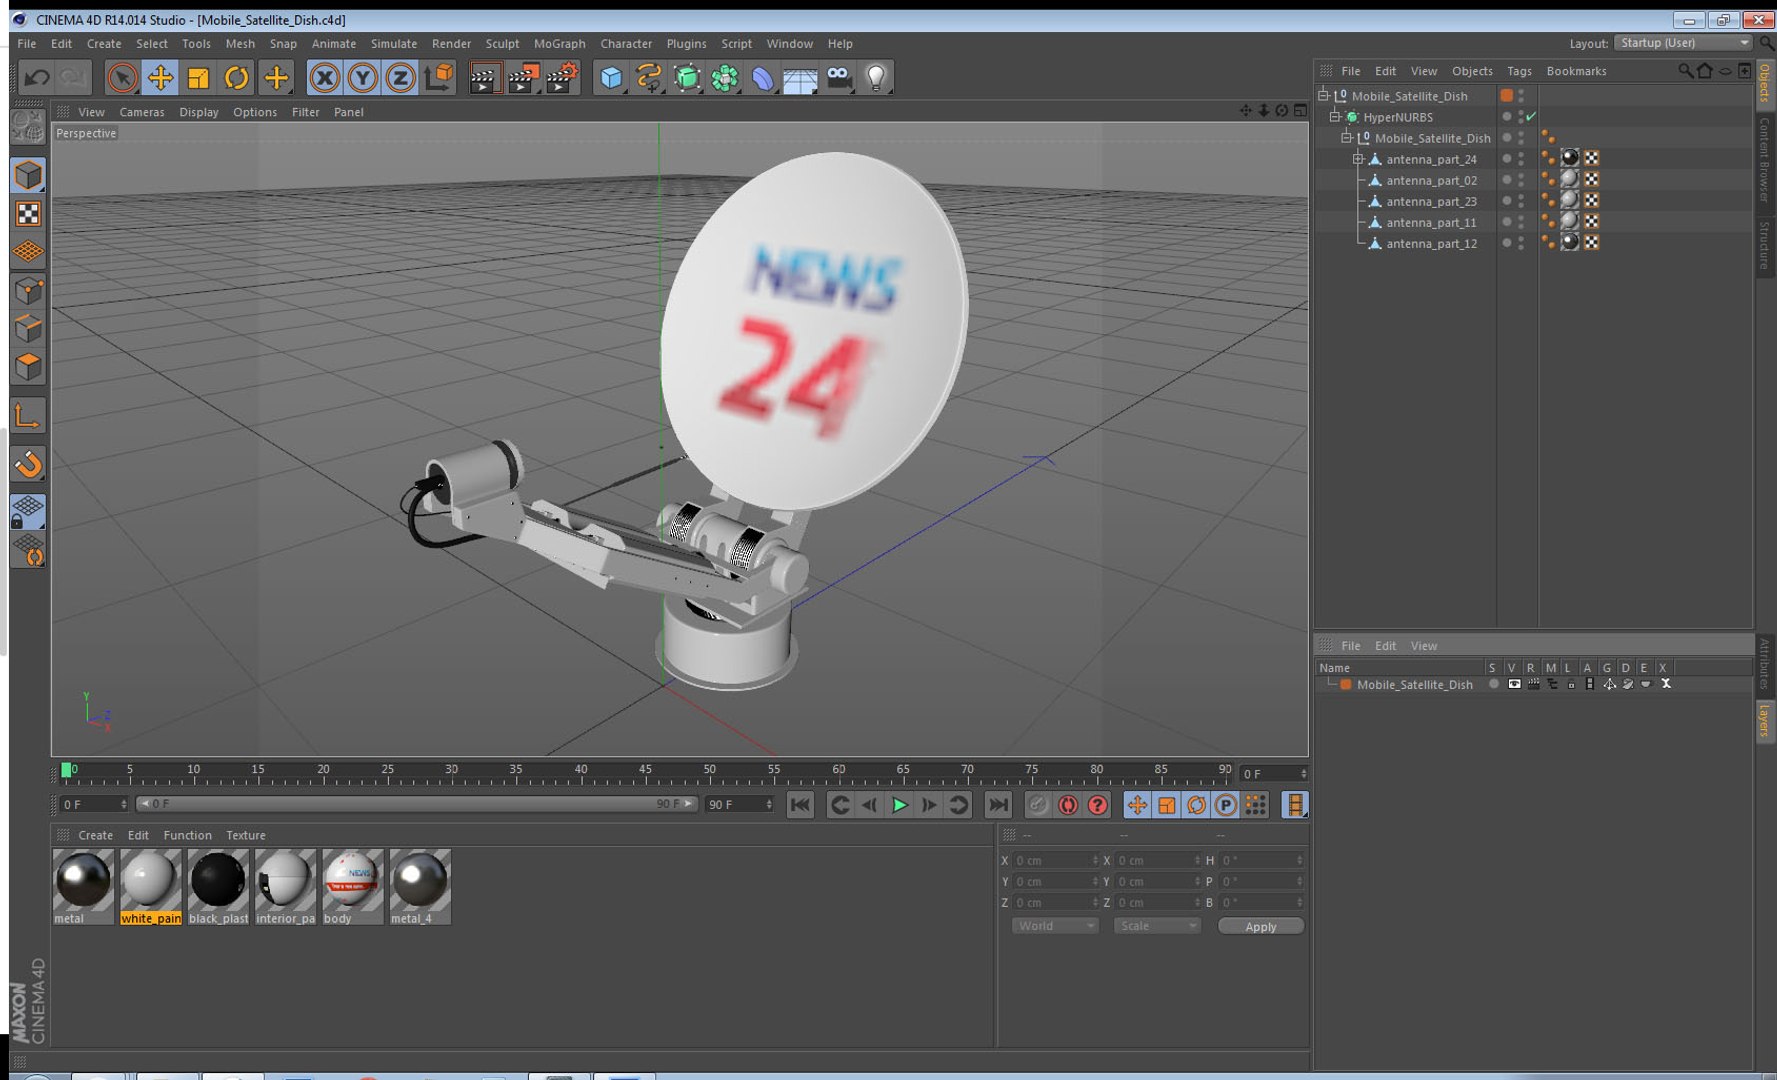Step to the next frame
Viewport: 1777px width, 1080px height.
point(929,805)
